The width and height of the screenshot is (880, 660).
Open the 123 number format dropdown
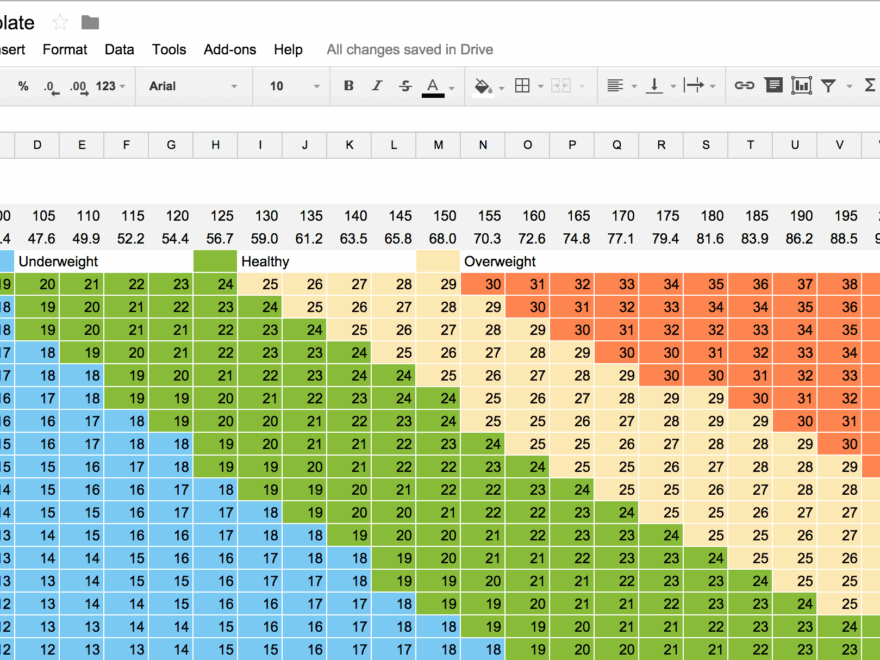pyautogui.click(x=110, y=86)
